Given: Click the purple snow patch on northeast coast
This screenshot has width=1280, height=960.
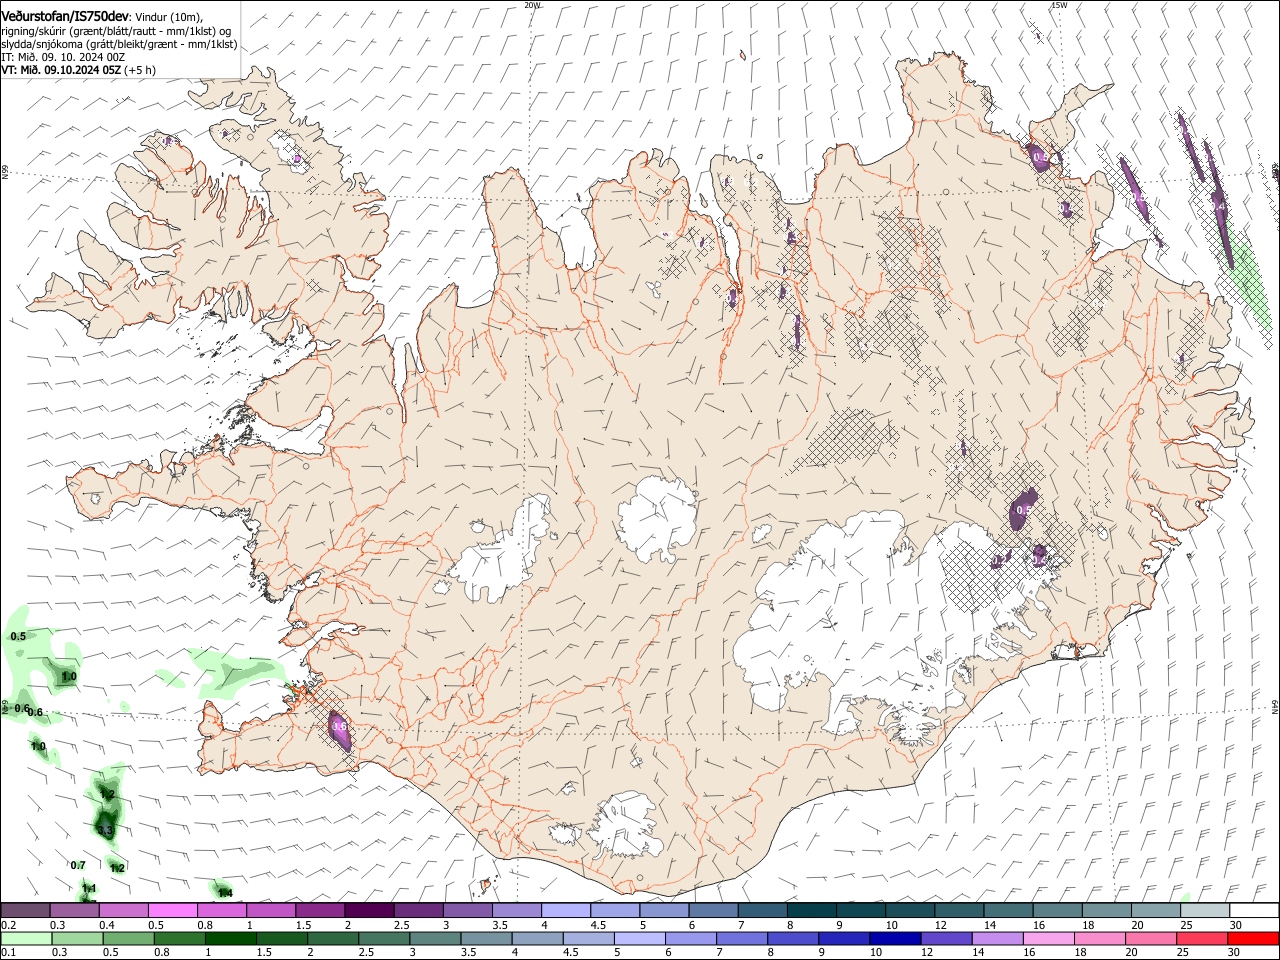Looking at the screenshot, I should click(x=1040, y=156).
